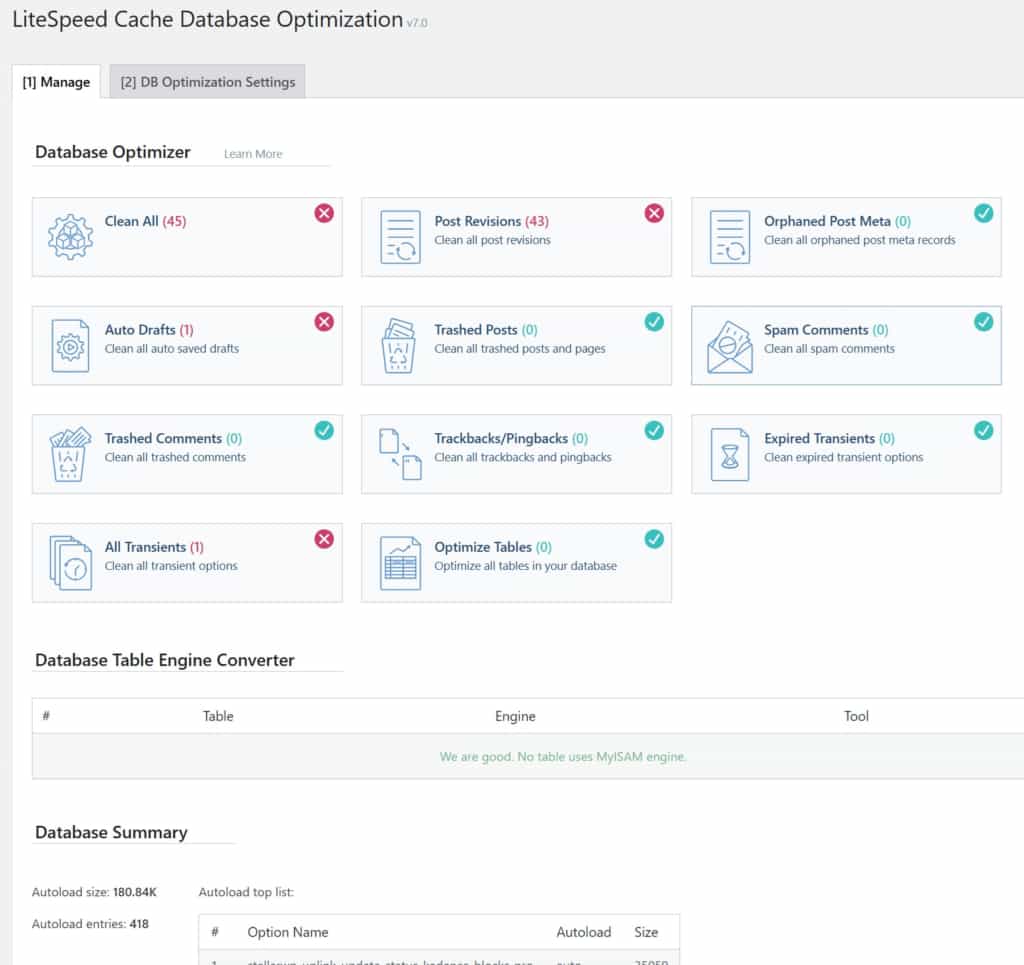1024x965 pixels.
Task: Click the Expired Transients hourglass icon
Action: (727, 454)
